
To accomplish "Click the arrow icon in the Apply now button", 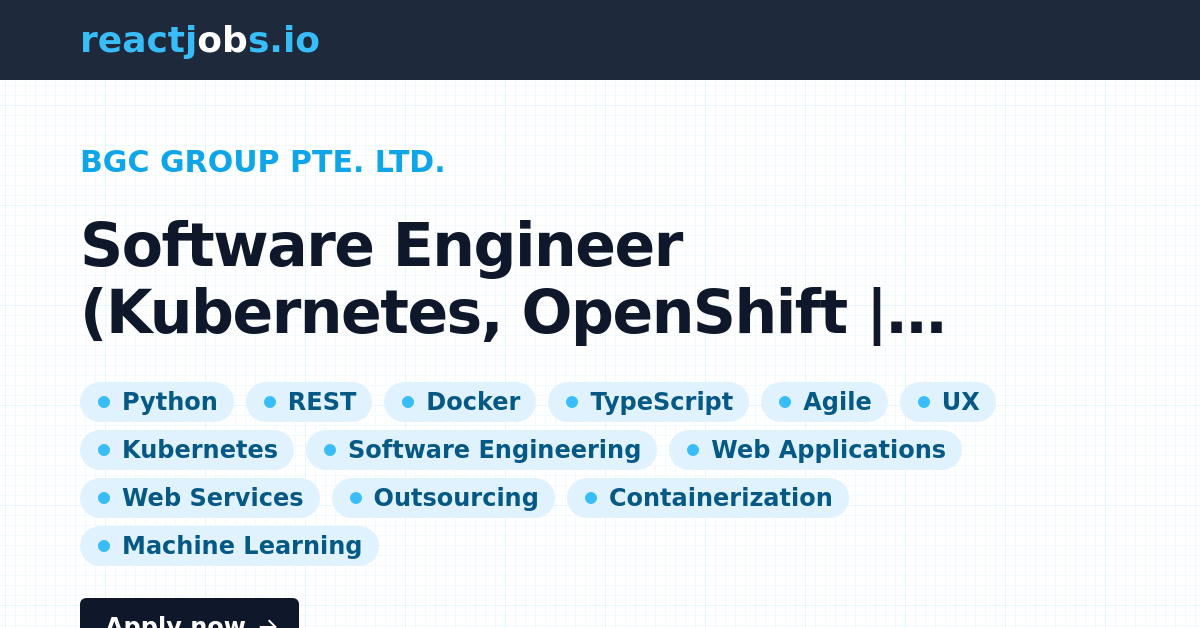I will point(267,622).
